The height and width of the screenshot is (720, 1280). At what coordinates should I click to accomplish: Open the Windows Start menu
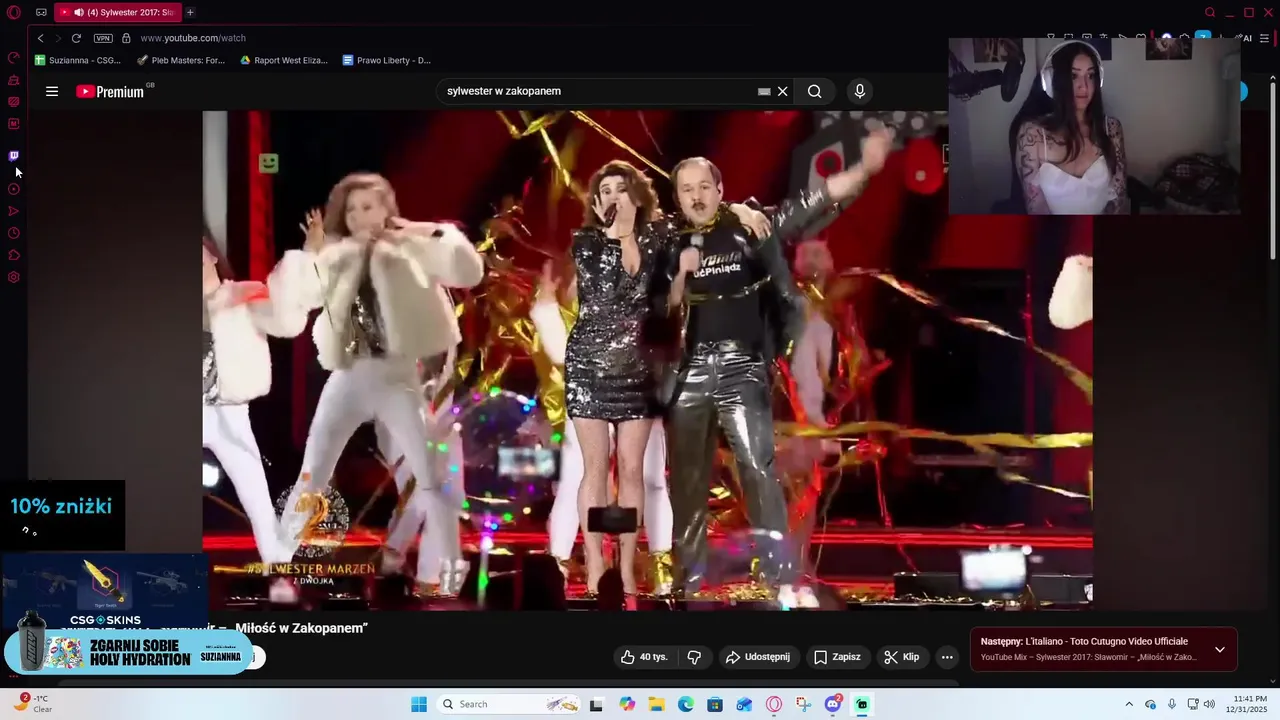click(419, 704)
